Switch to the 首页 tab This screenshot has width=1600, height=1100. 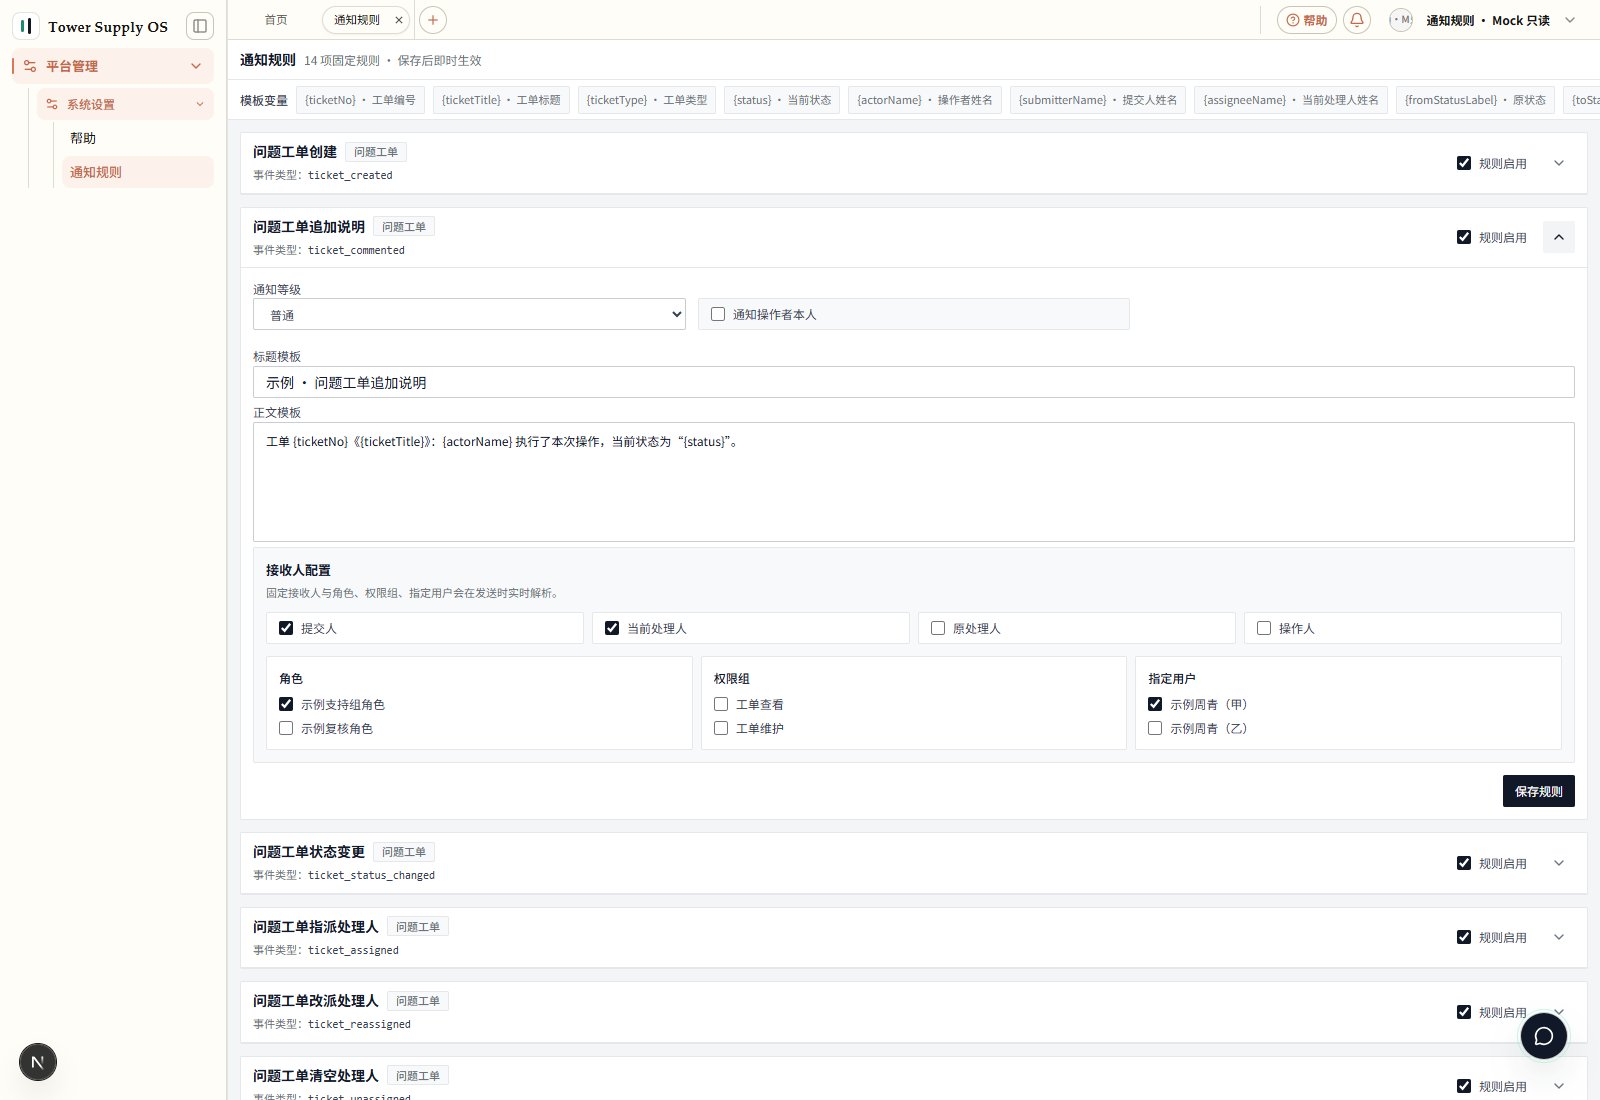[276, 20]
